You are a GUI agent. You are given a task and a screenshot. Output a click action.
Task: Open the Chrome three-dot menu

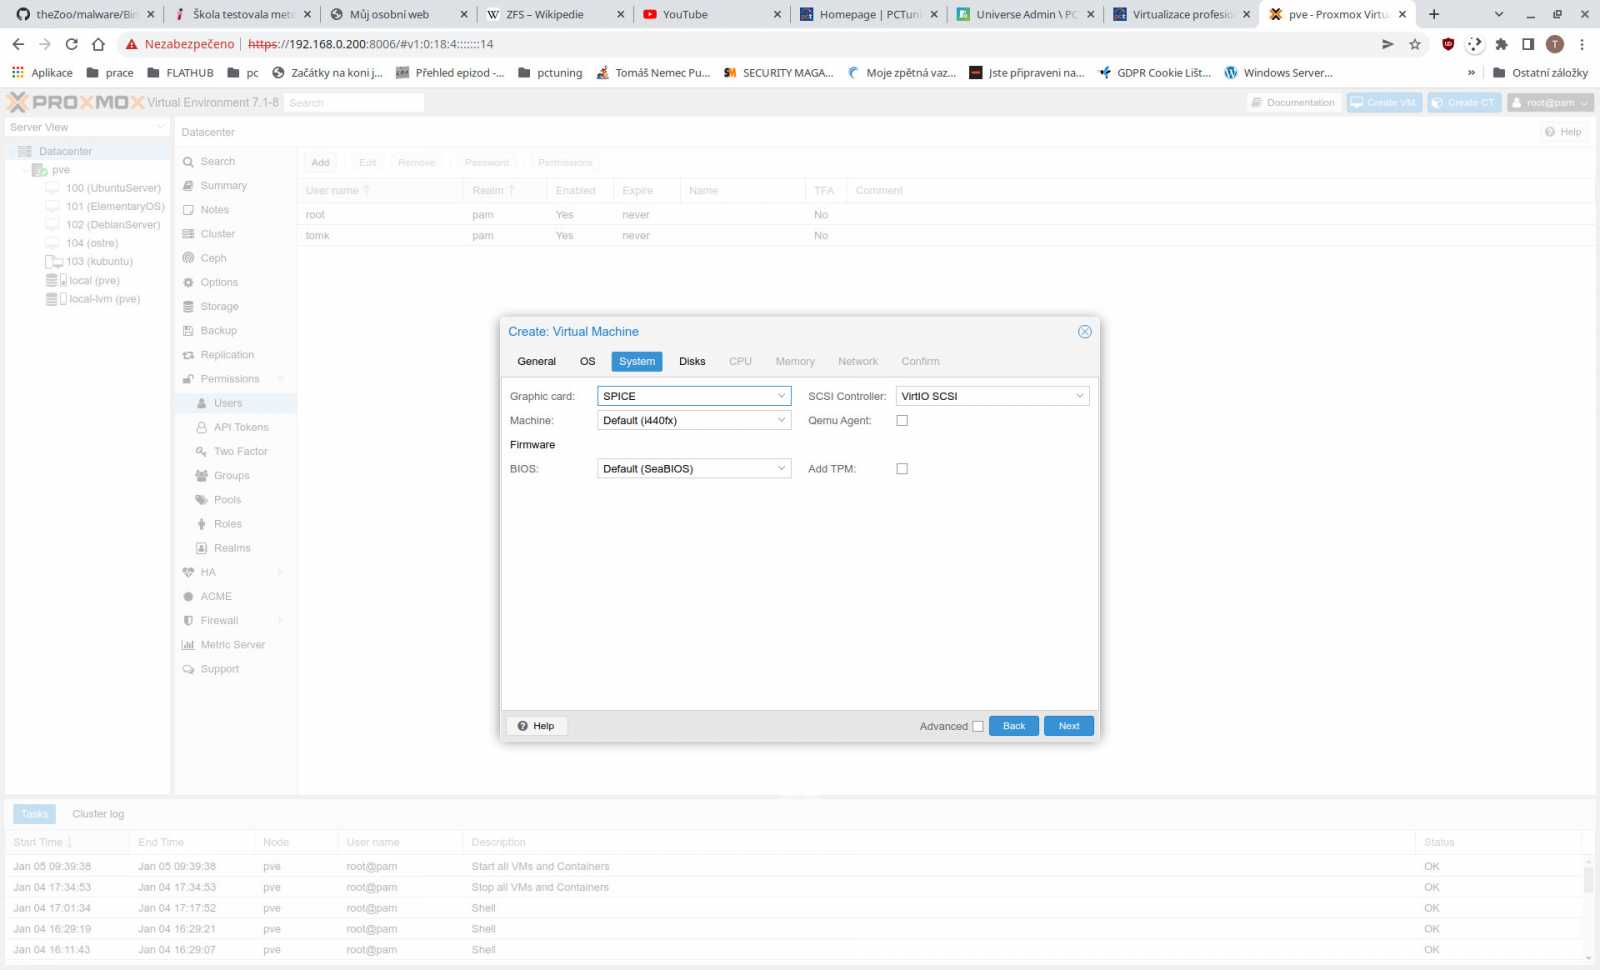click(1582, 44)
